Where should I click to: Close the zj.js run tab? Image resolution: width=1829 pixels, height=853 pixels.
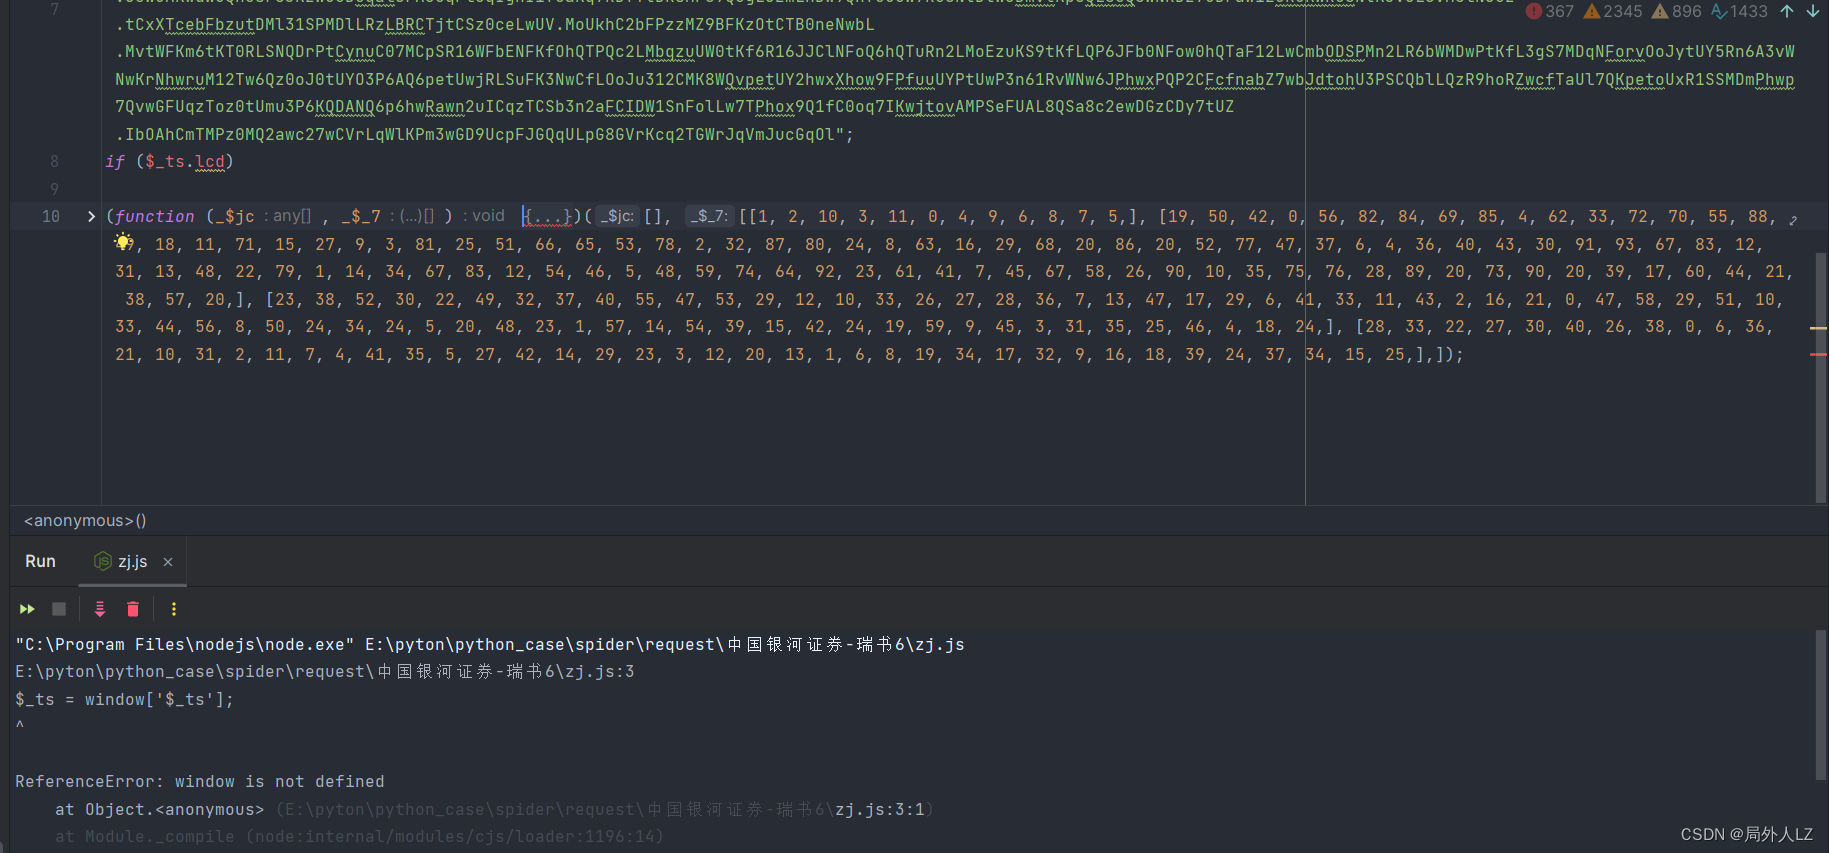pyautogui.click(x=168, y=562)
